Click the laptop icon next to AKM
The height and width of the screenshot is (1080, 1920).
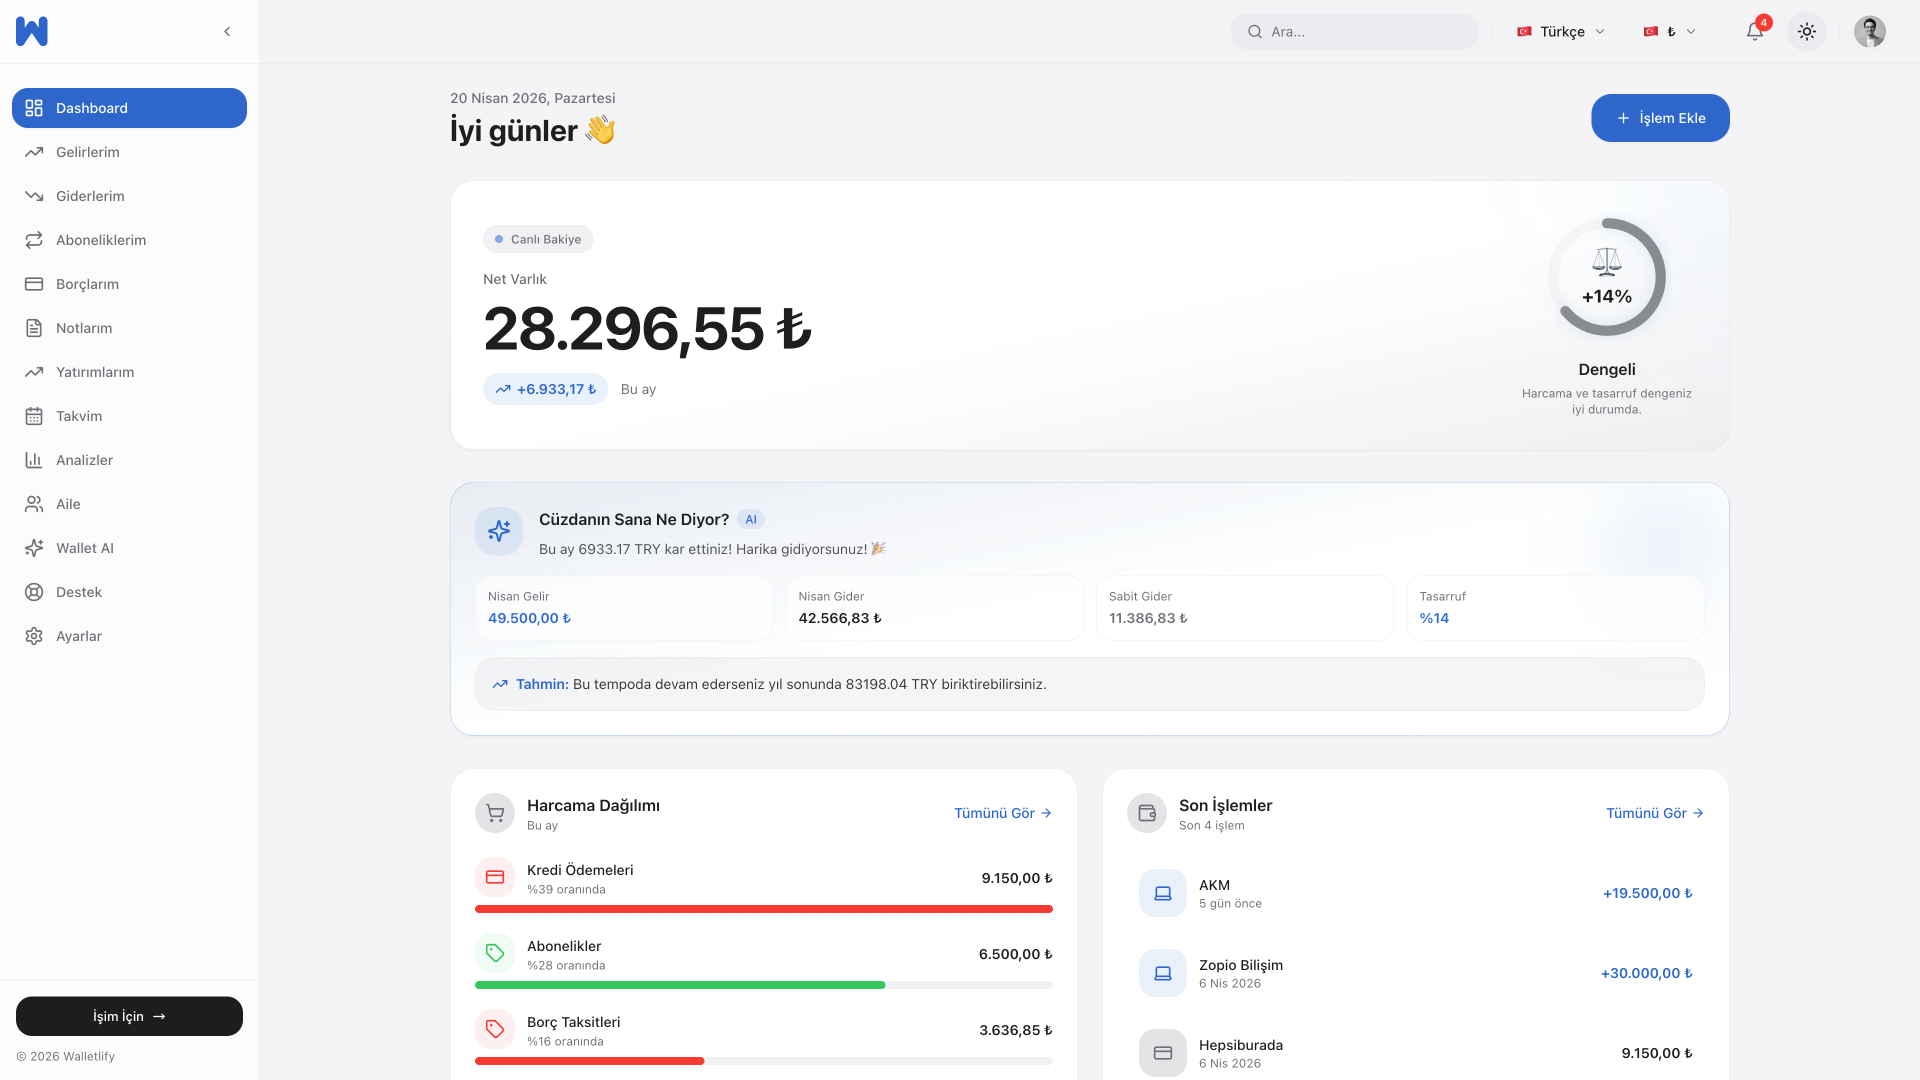pos(1163,893)
